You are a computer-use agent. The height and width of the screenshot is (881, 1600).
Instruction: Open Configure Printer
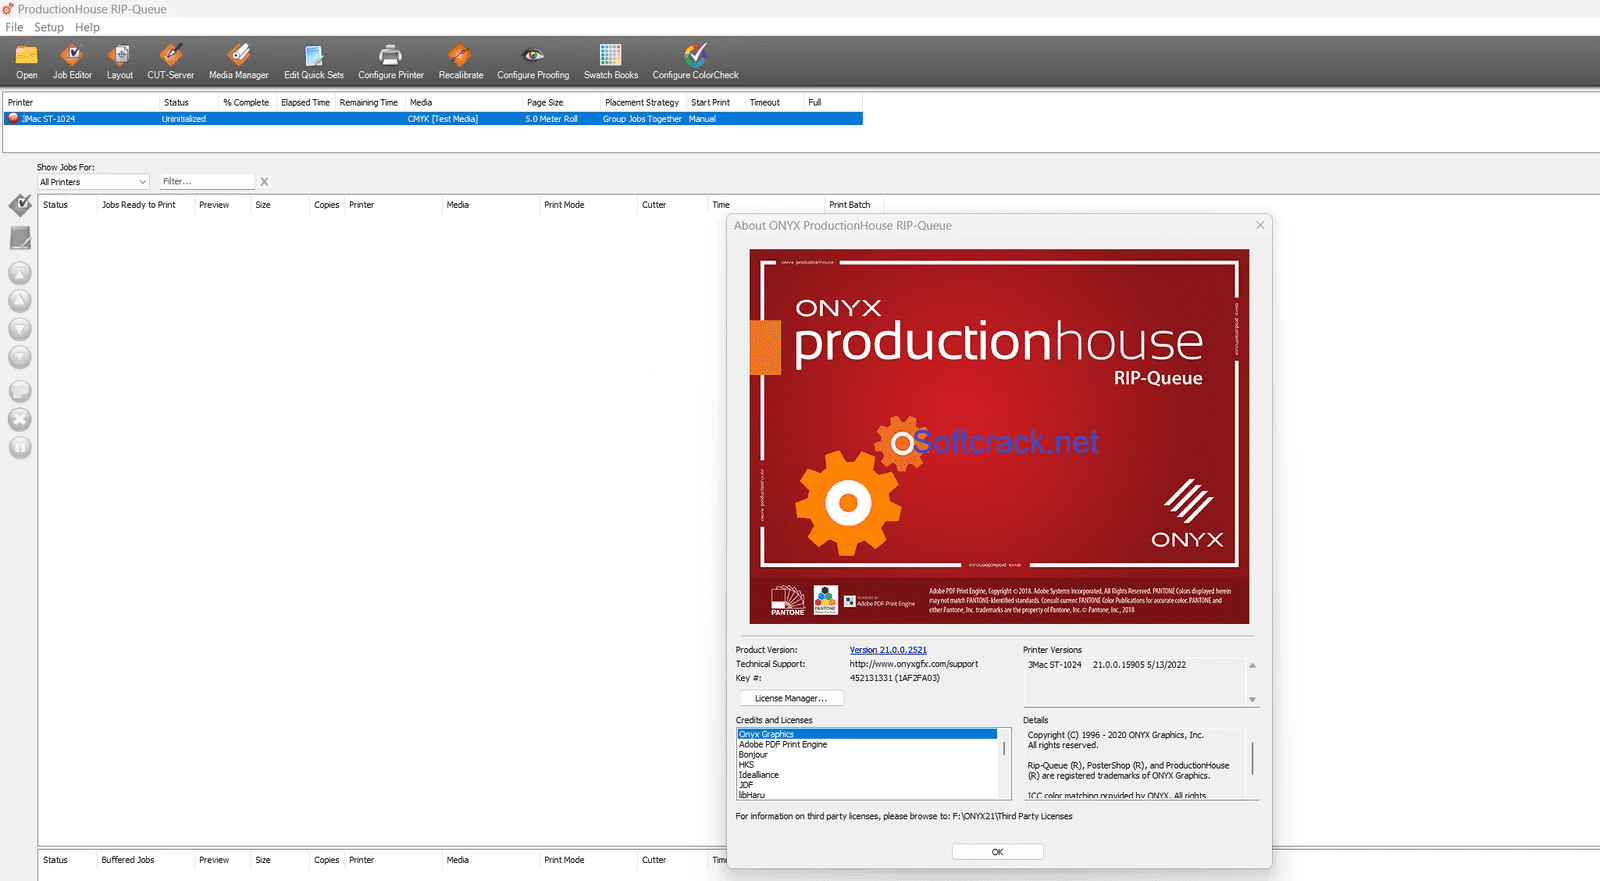click(x=391, y=61)
